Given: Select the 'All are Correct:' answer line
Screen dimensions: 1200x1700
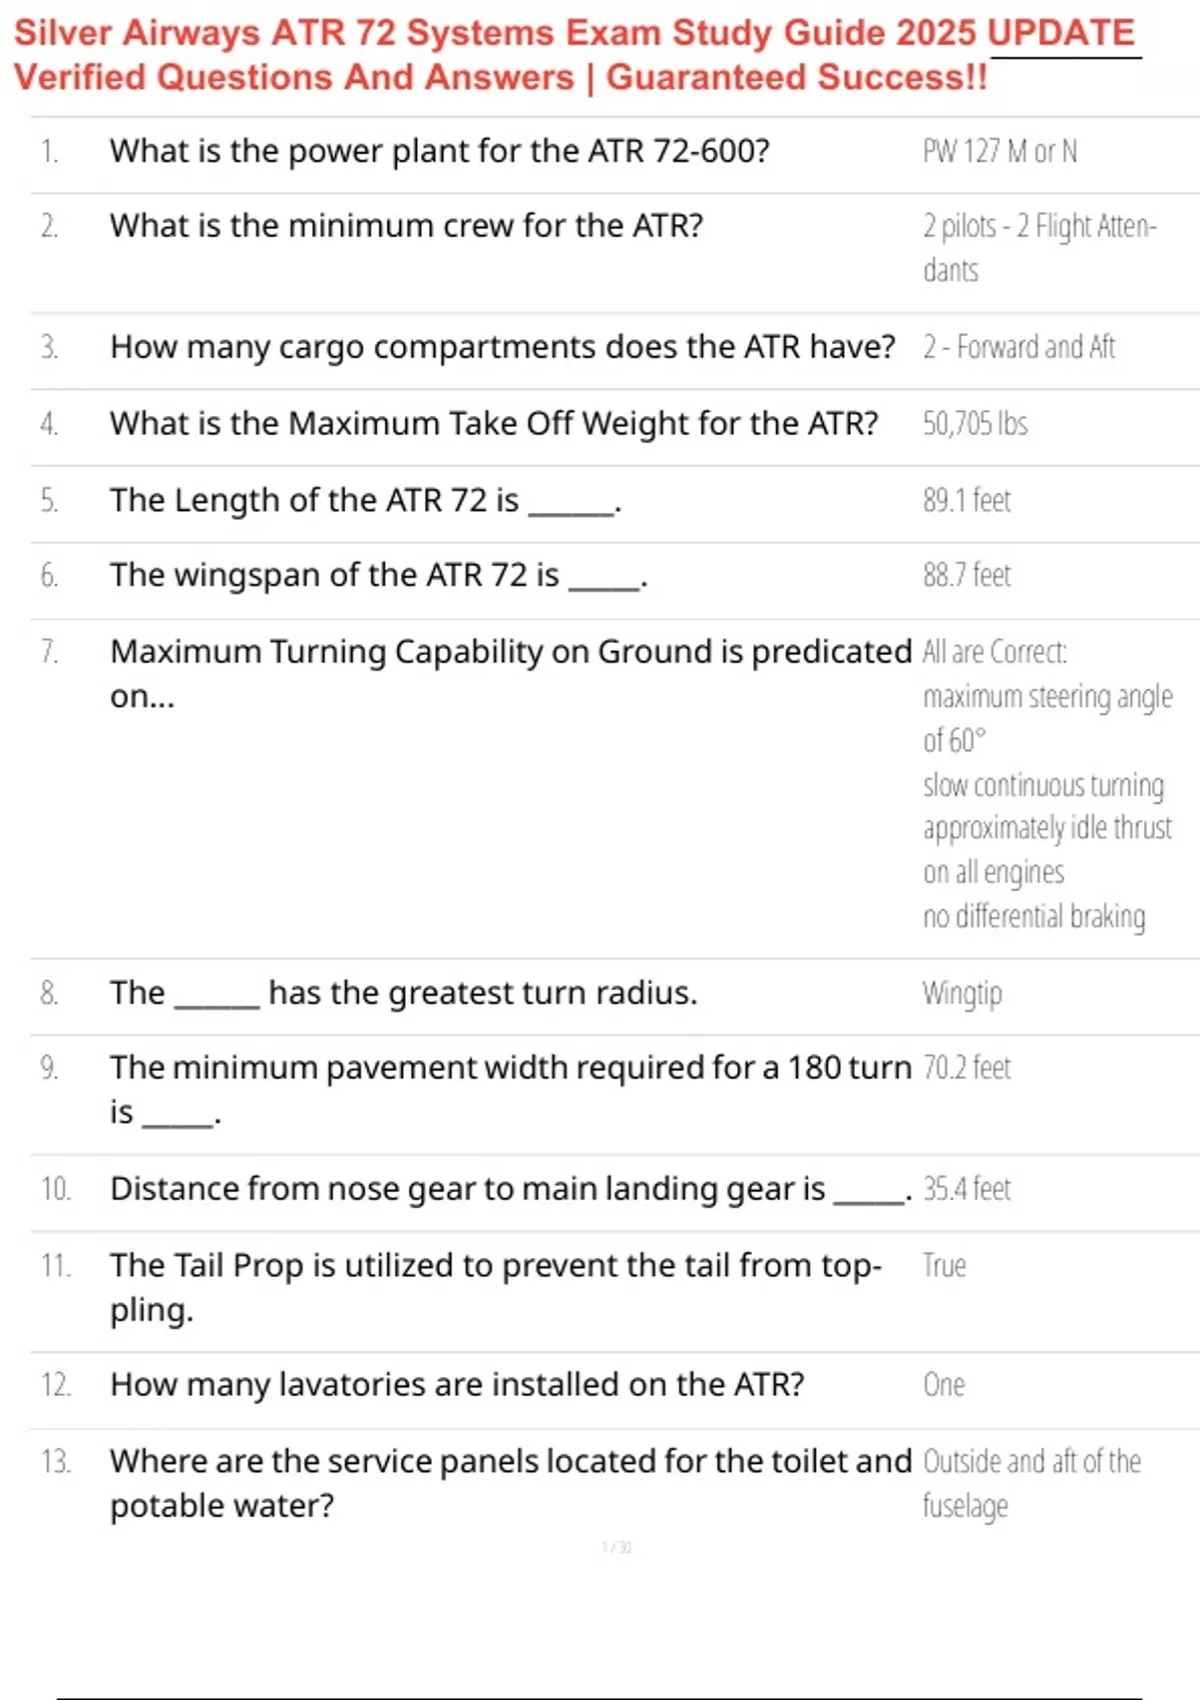Looking at the screenshot, I should [x=995, y=652].
